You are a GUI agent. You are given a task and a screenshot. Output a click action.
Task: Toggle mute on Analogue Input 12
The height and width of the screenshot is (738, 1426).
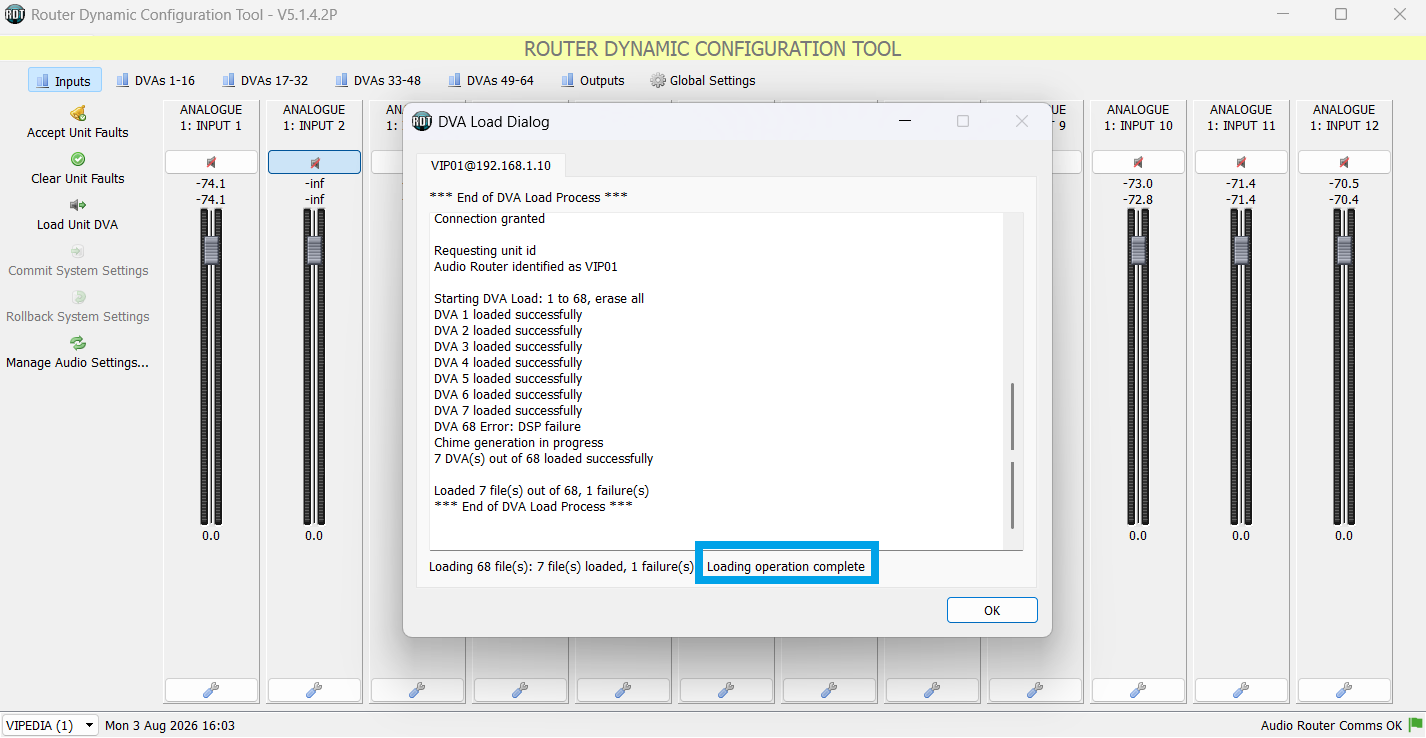point(1344,162)
